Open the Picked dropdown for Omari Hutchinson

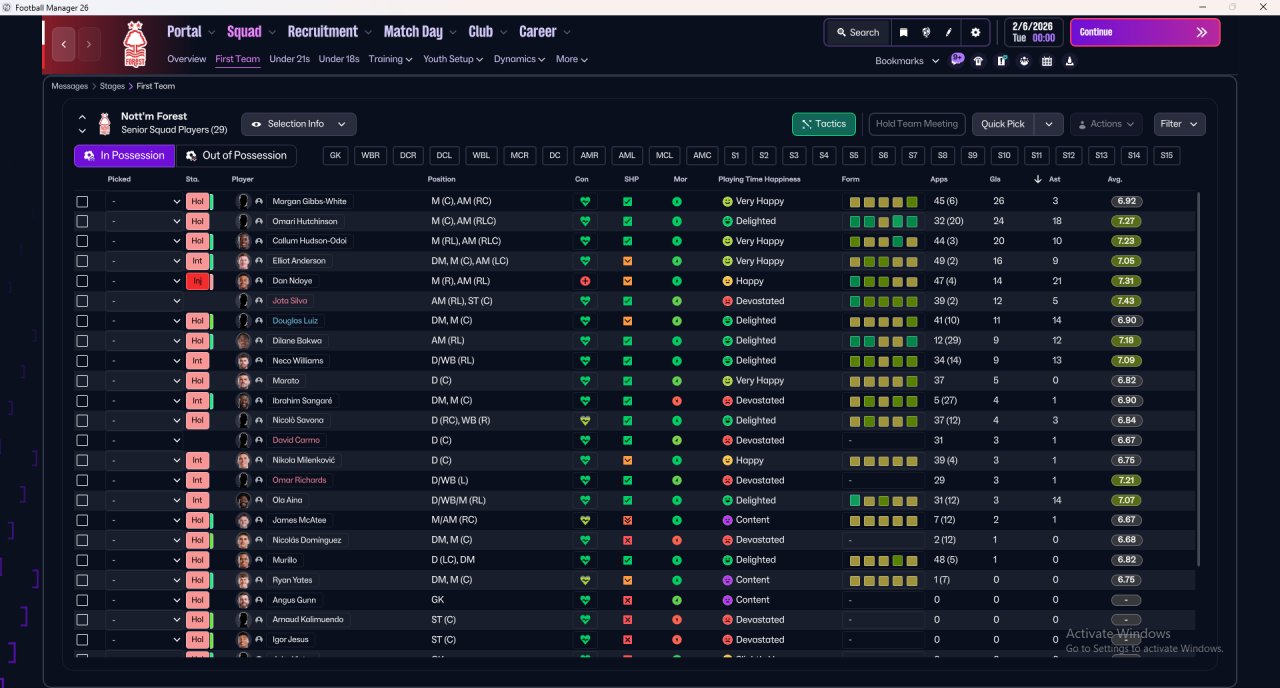145,221
